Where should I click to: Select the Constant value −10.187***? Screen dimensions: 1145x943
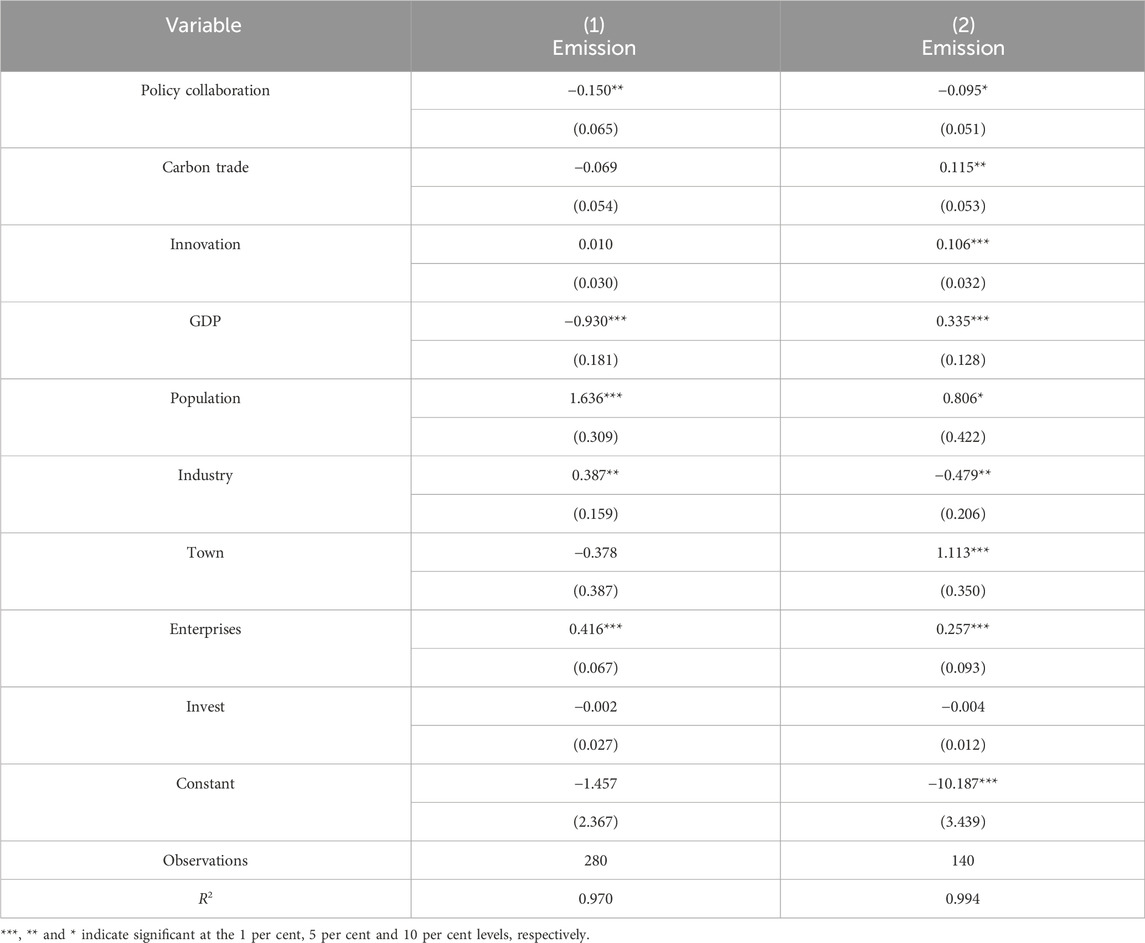tap(963, 784)
